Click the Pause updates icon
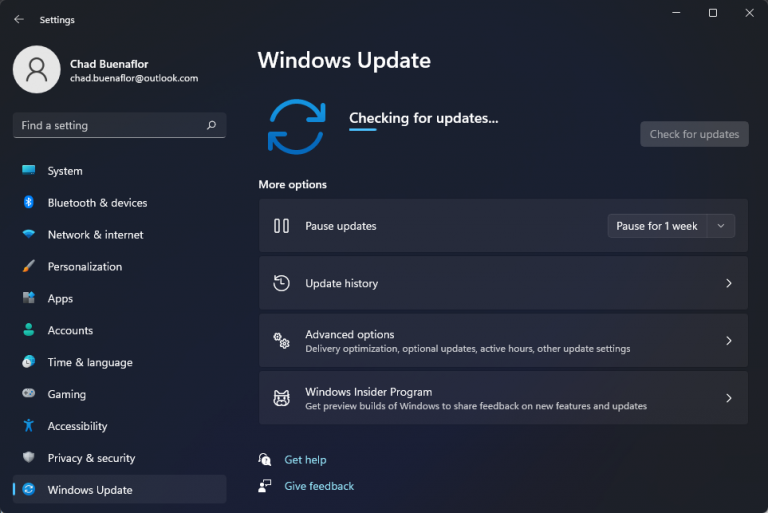The height and width of the screenshot is (513, 768). (x=281, y=226)
